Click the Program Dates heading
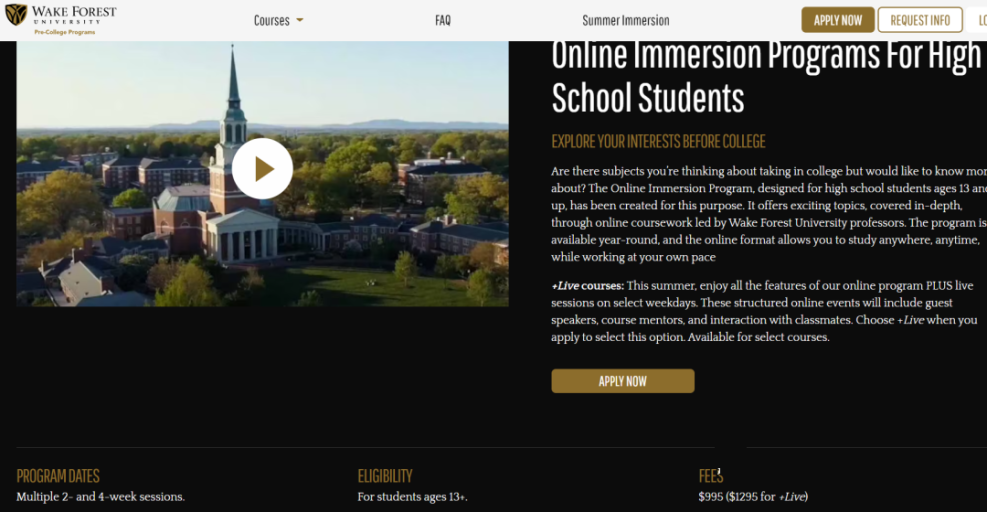 (x=58, y=475)
